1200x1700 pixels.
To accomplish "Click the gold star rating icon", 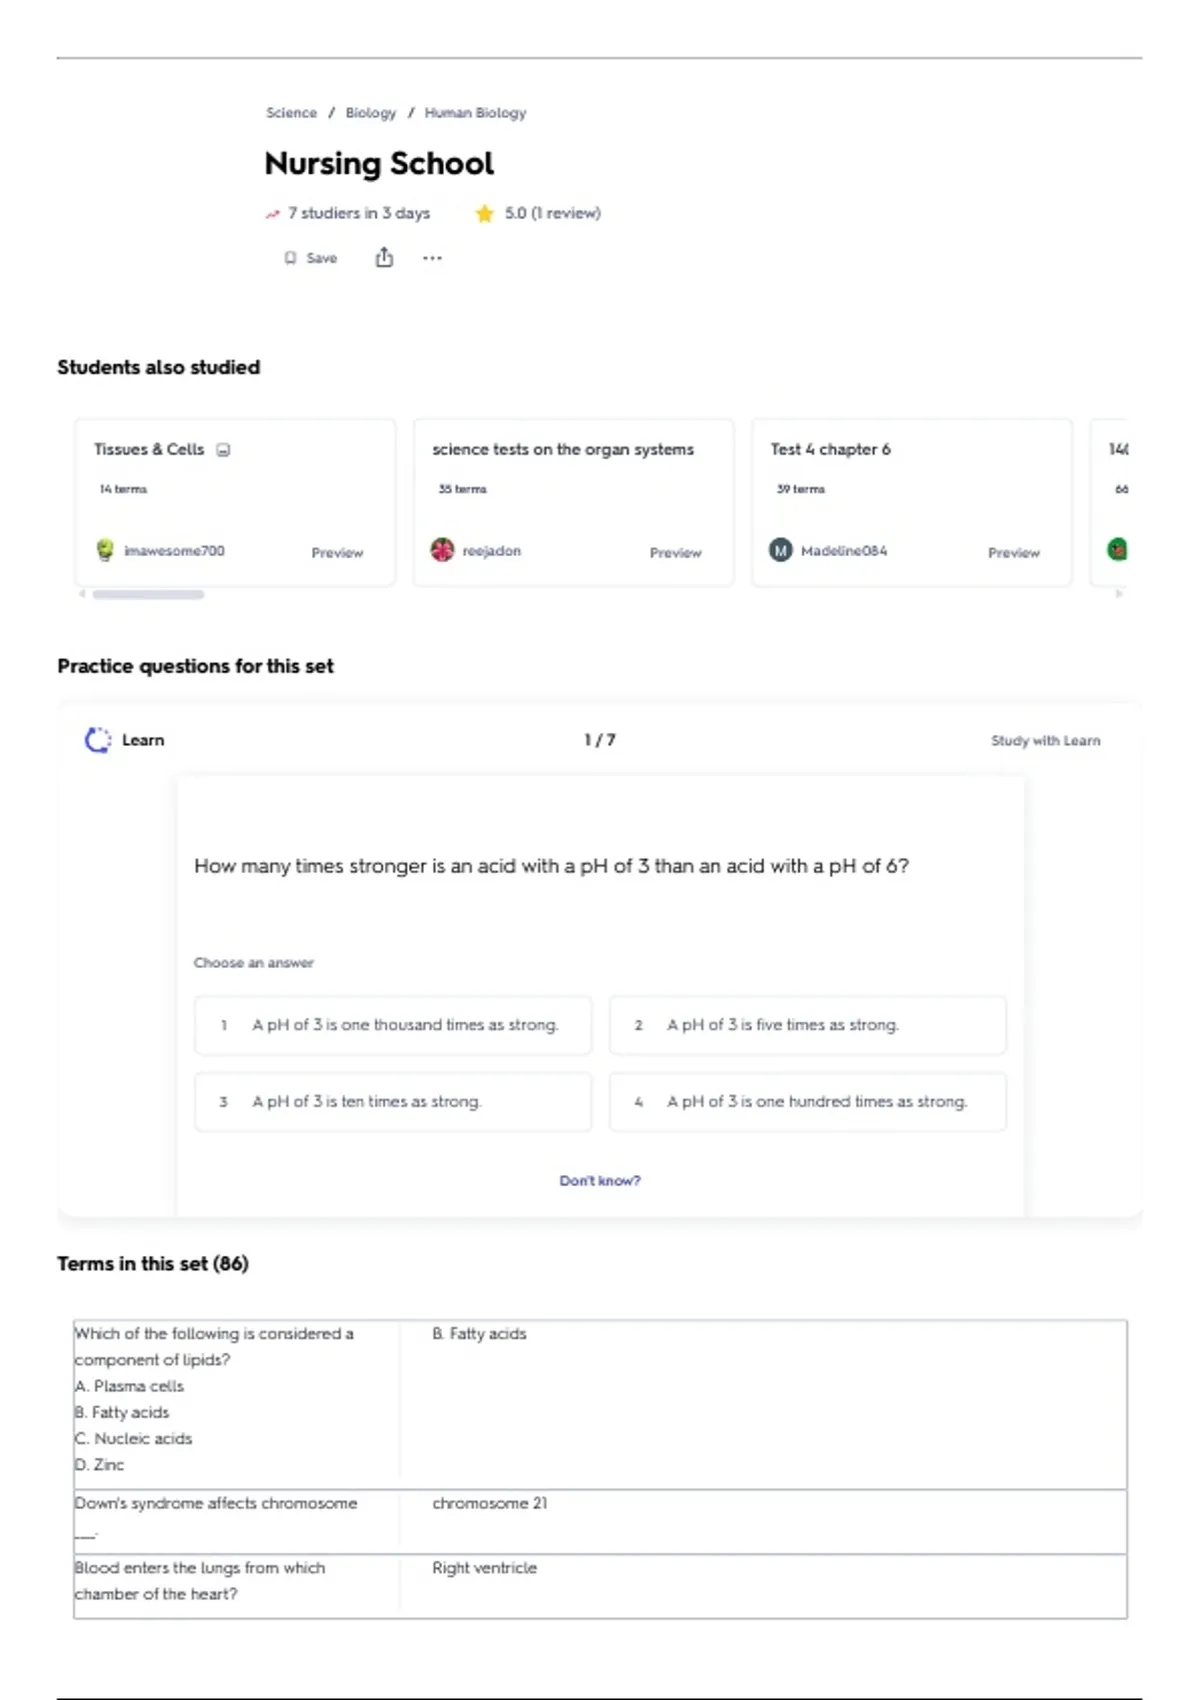I will (485, 213).
